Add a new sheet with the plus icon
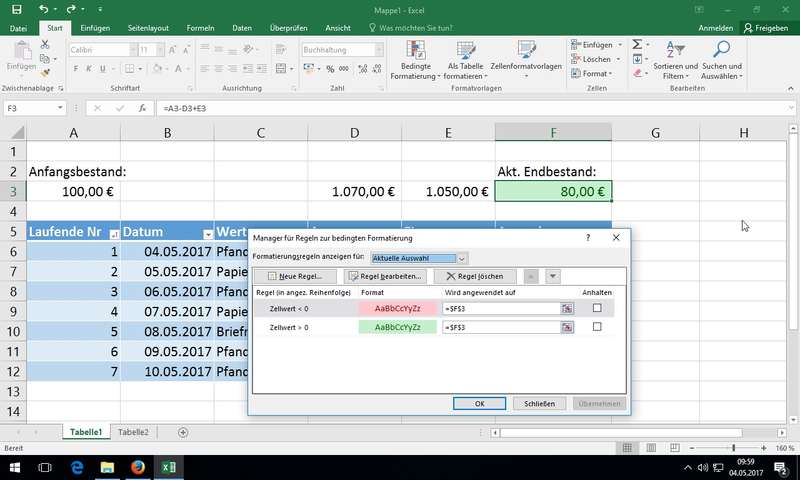Viewport: 800px width, 480px height. pos(183,432)
